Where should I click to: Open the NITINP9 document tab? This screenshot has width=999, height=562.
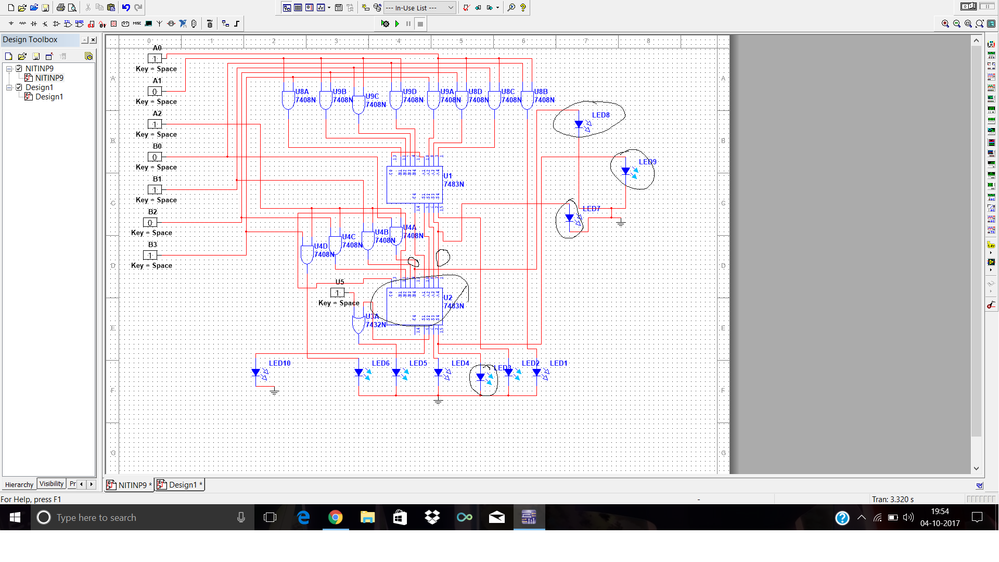click(x=129, y=485)
